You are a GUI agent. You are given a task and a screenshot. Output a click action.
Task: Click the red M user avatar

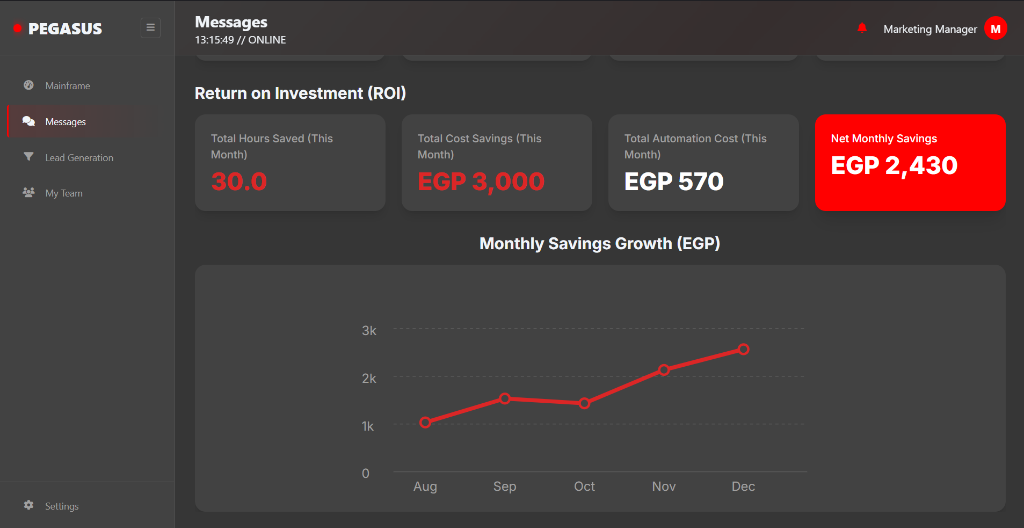click(x=995, y=29)
